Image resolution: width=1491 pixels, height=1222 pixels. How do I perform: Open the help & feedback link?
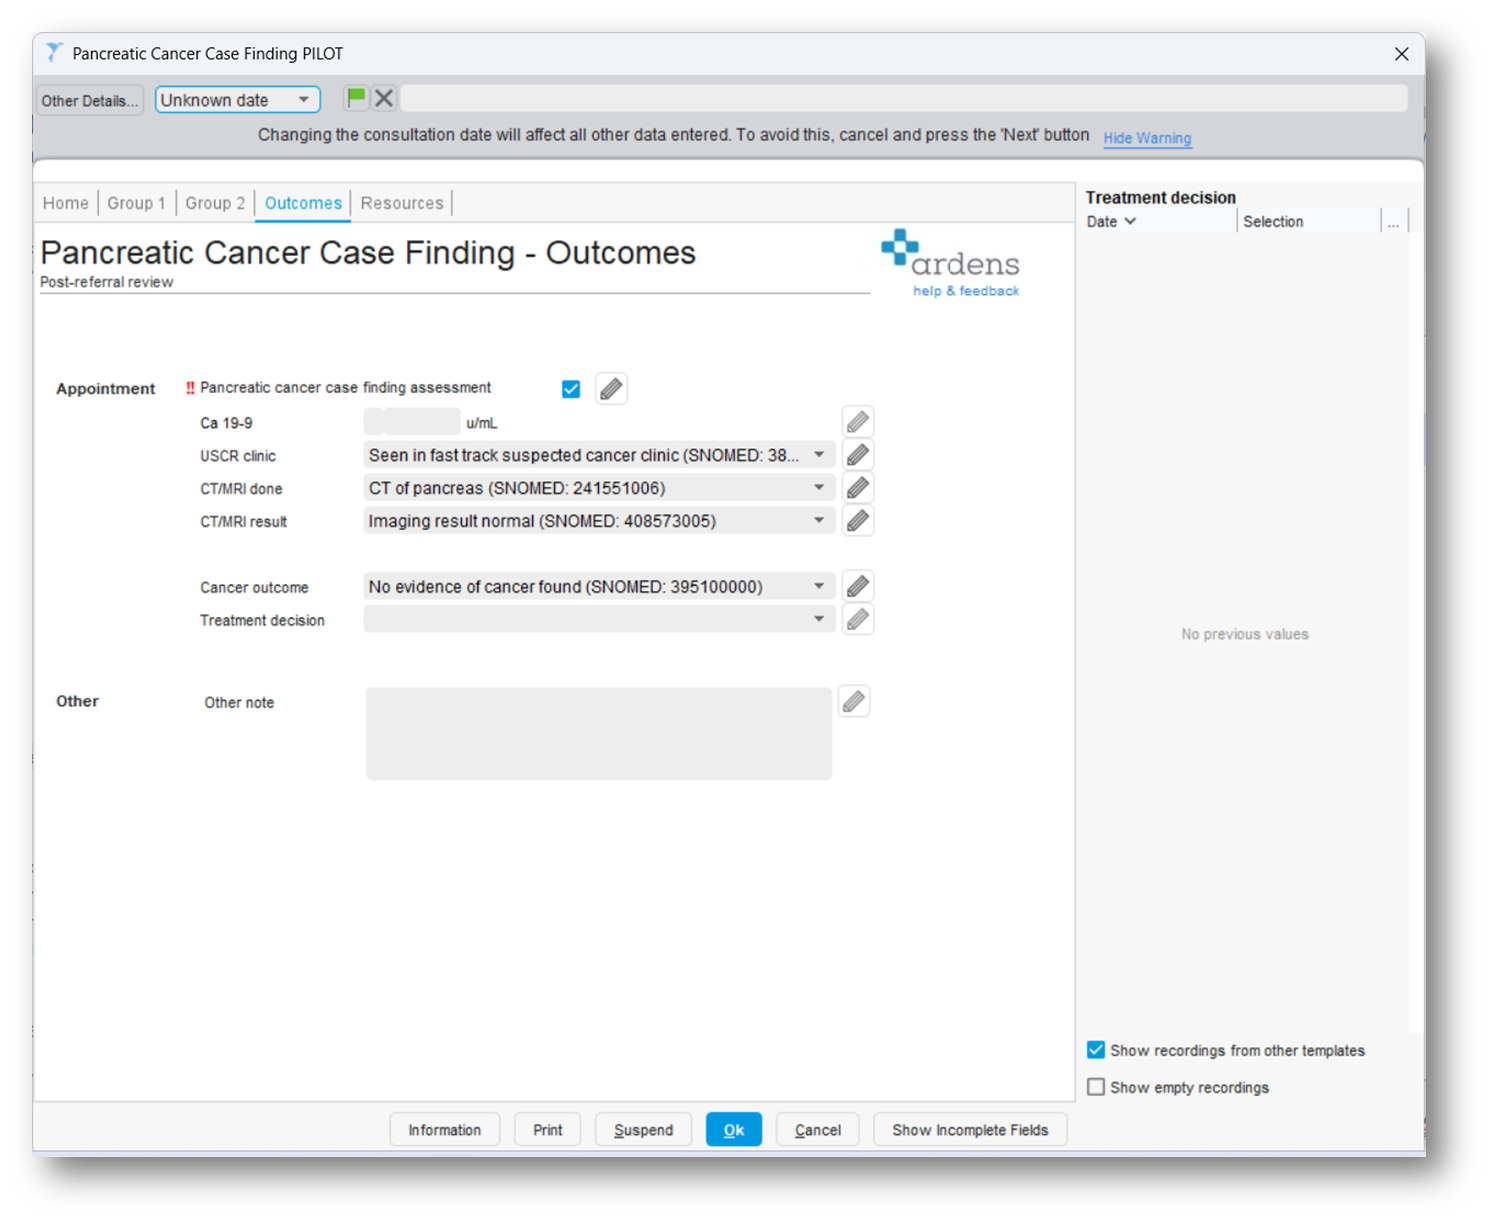(966, 291)
